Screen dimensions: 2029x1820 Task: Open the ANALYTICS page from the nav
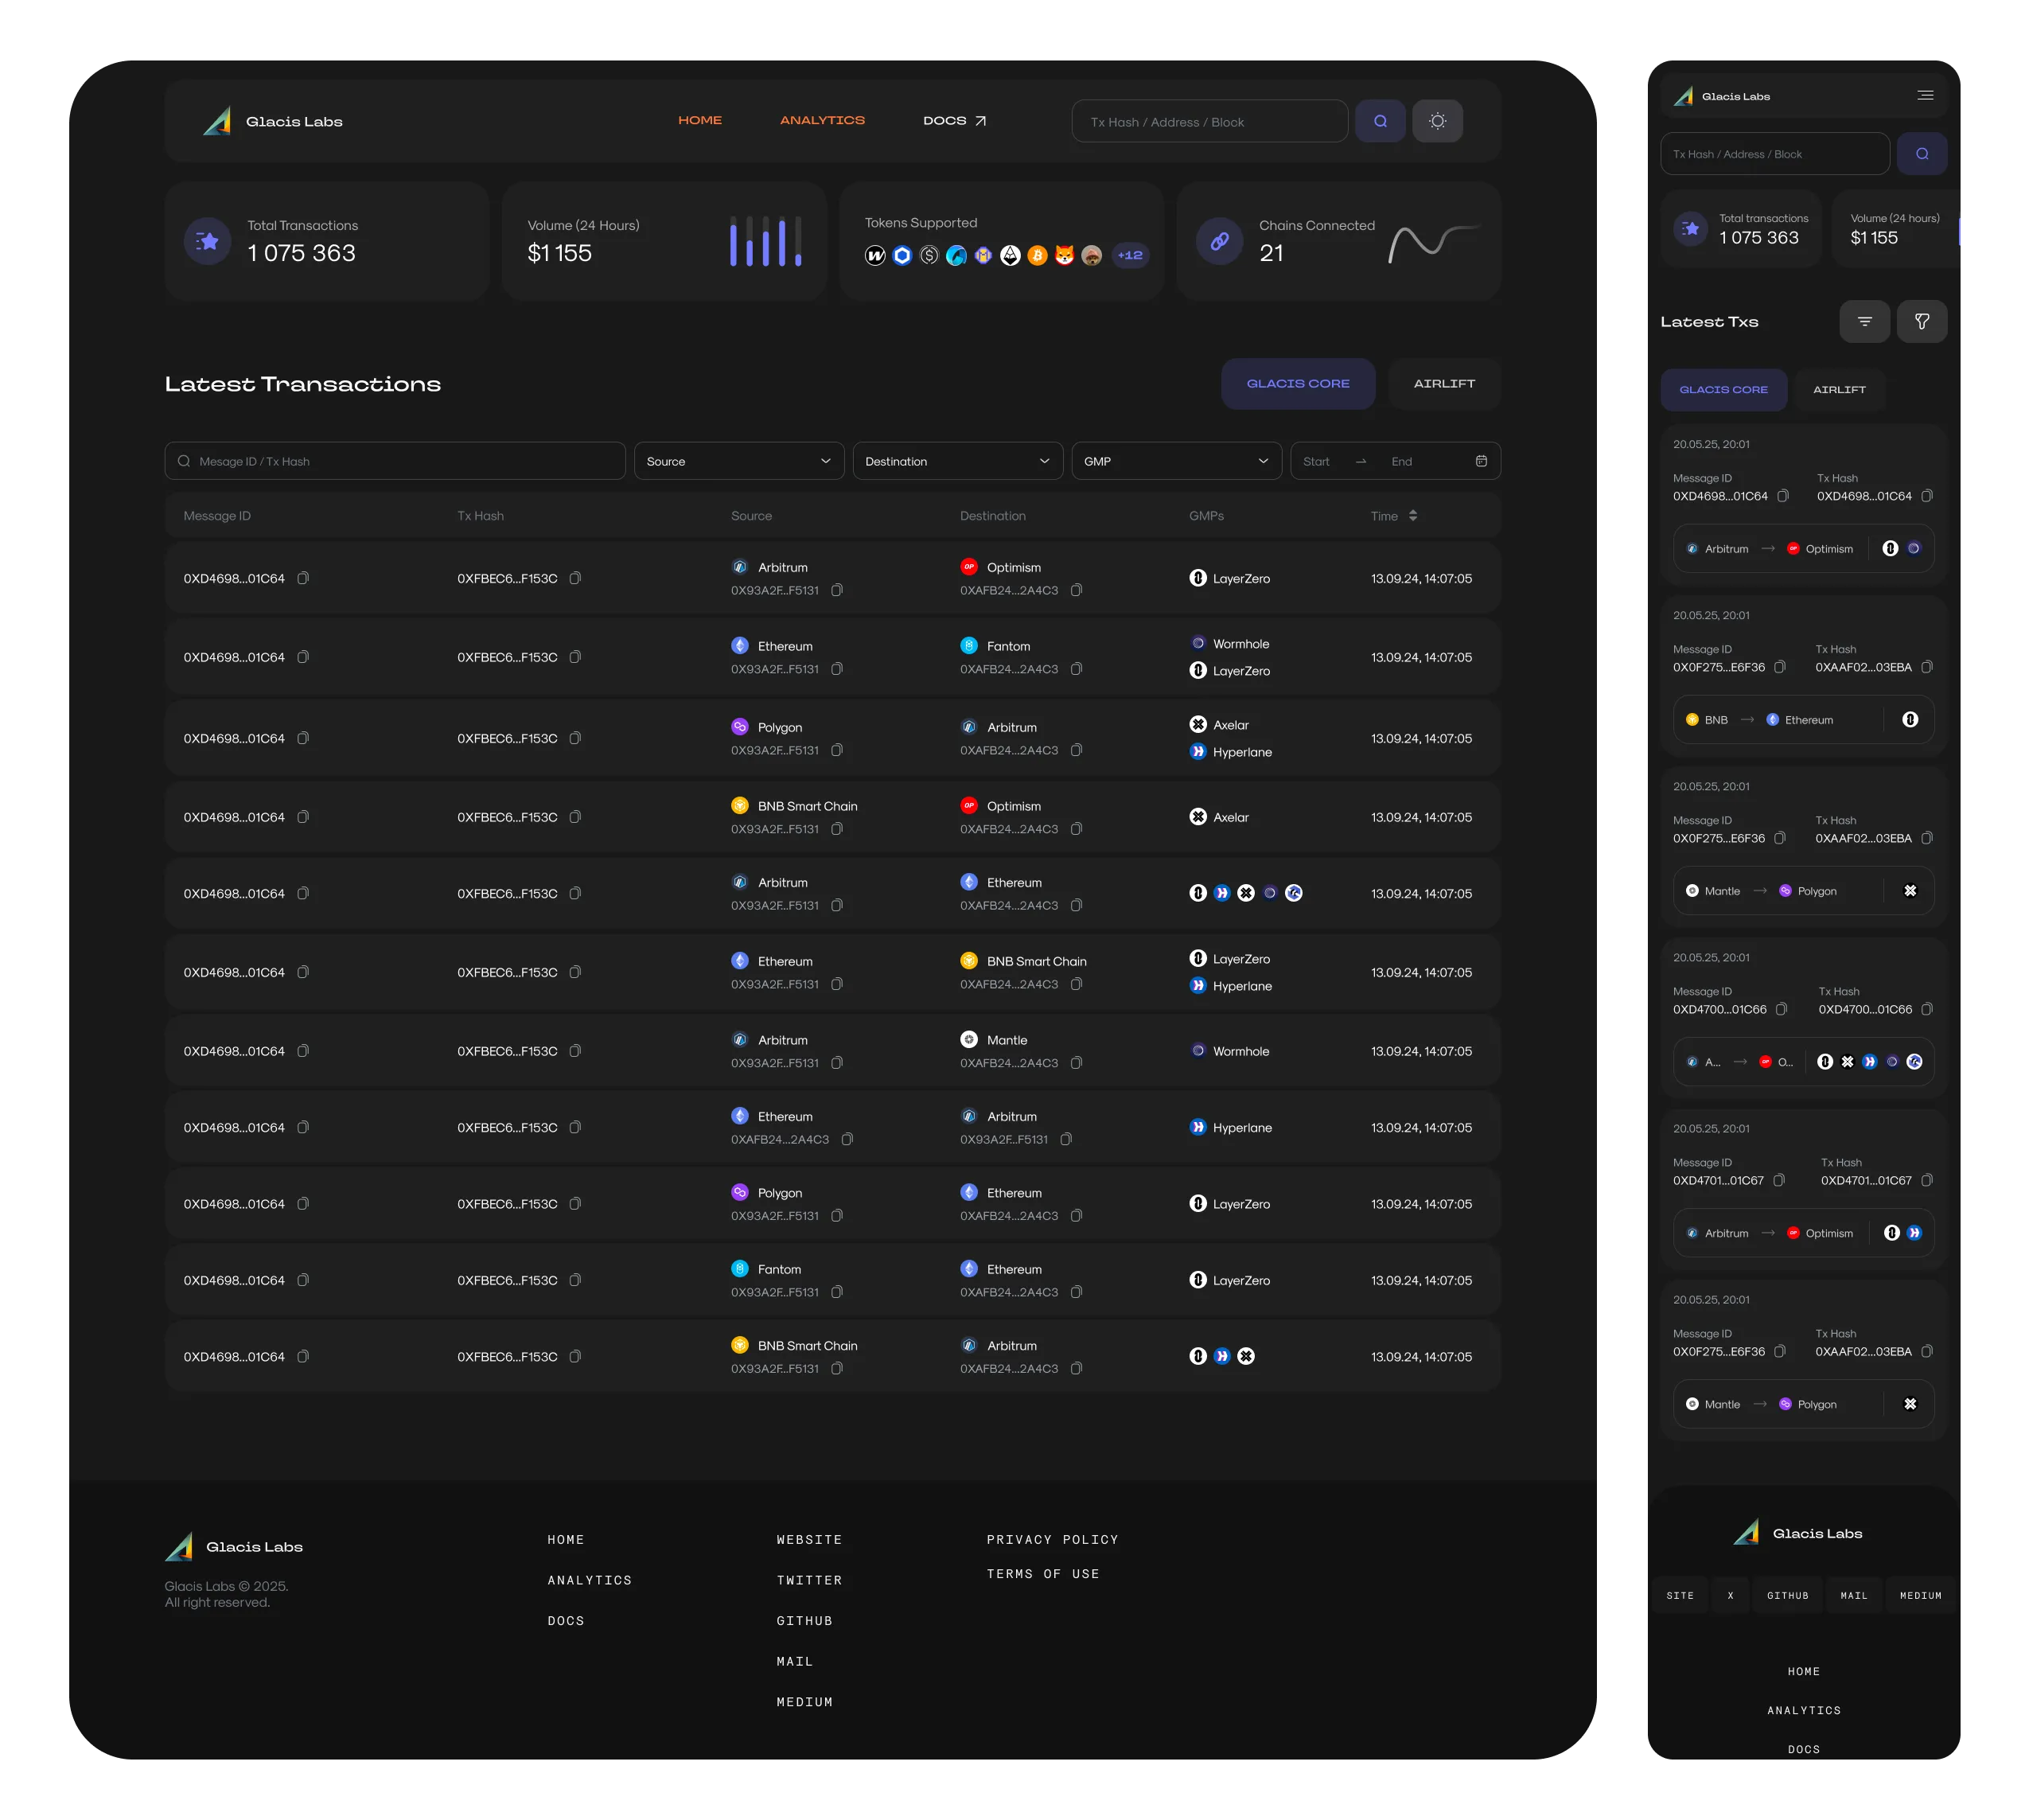(822, 120)
